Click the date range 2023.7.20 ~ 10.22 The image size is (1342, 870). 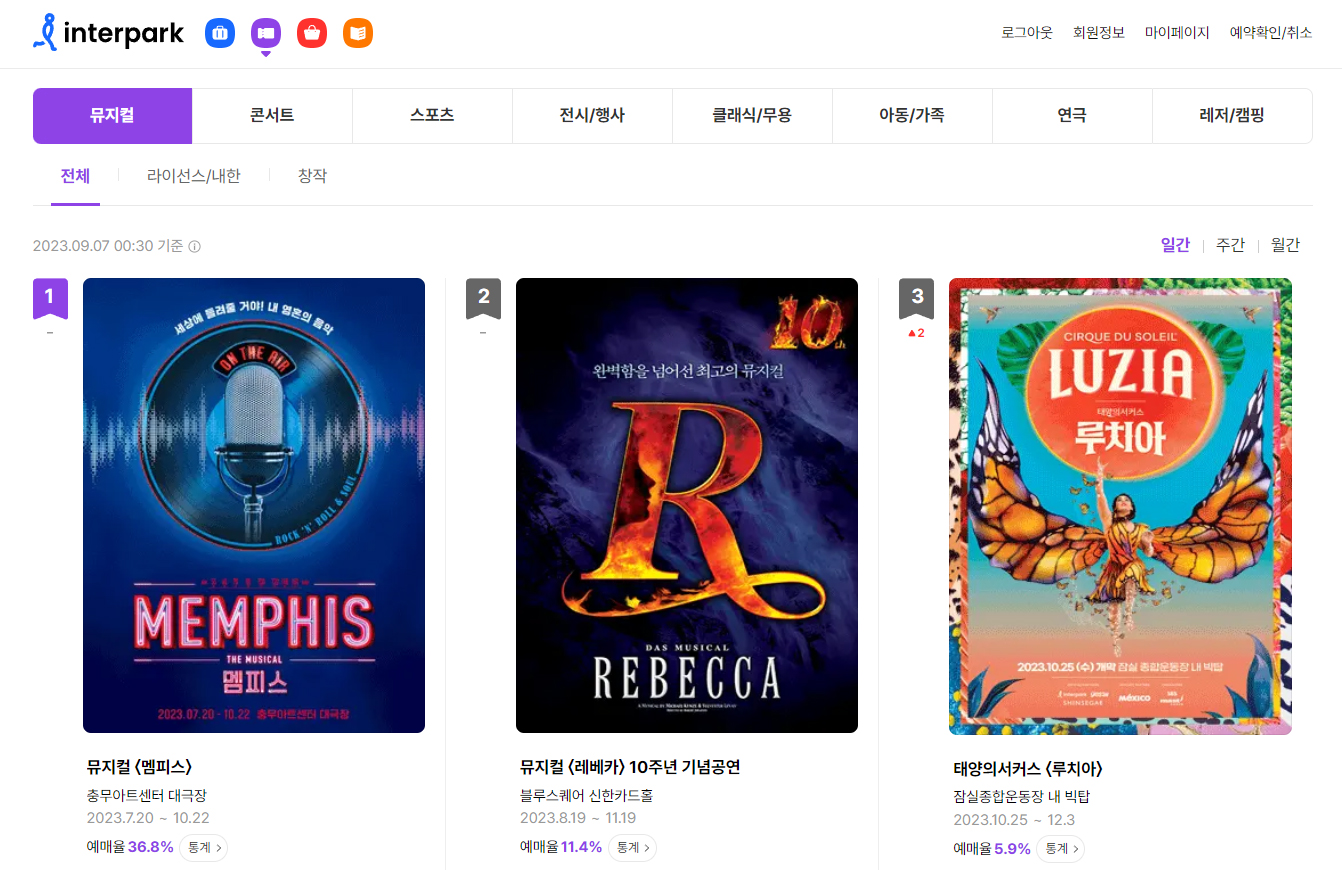tap(148, 818)
